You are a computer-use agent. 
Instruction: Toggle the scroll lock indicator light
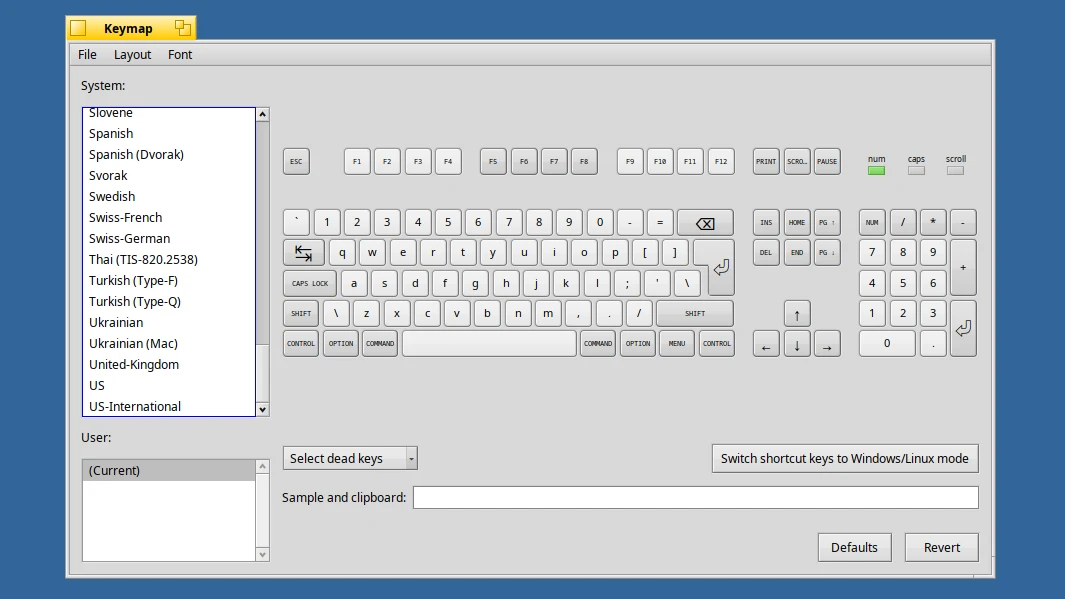pyautogui.click(x=955, y=170)
